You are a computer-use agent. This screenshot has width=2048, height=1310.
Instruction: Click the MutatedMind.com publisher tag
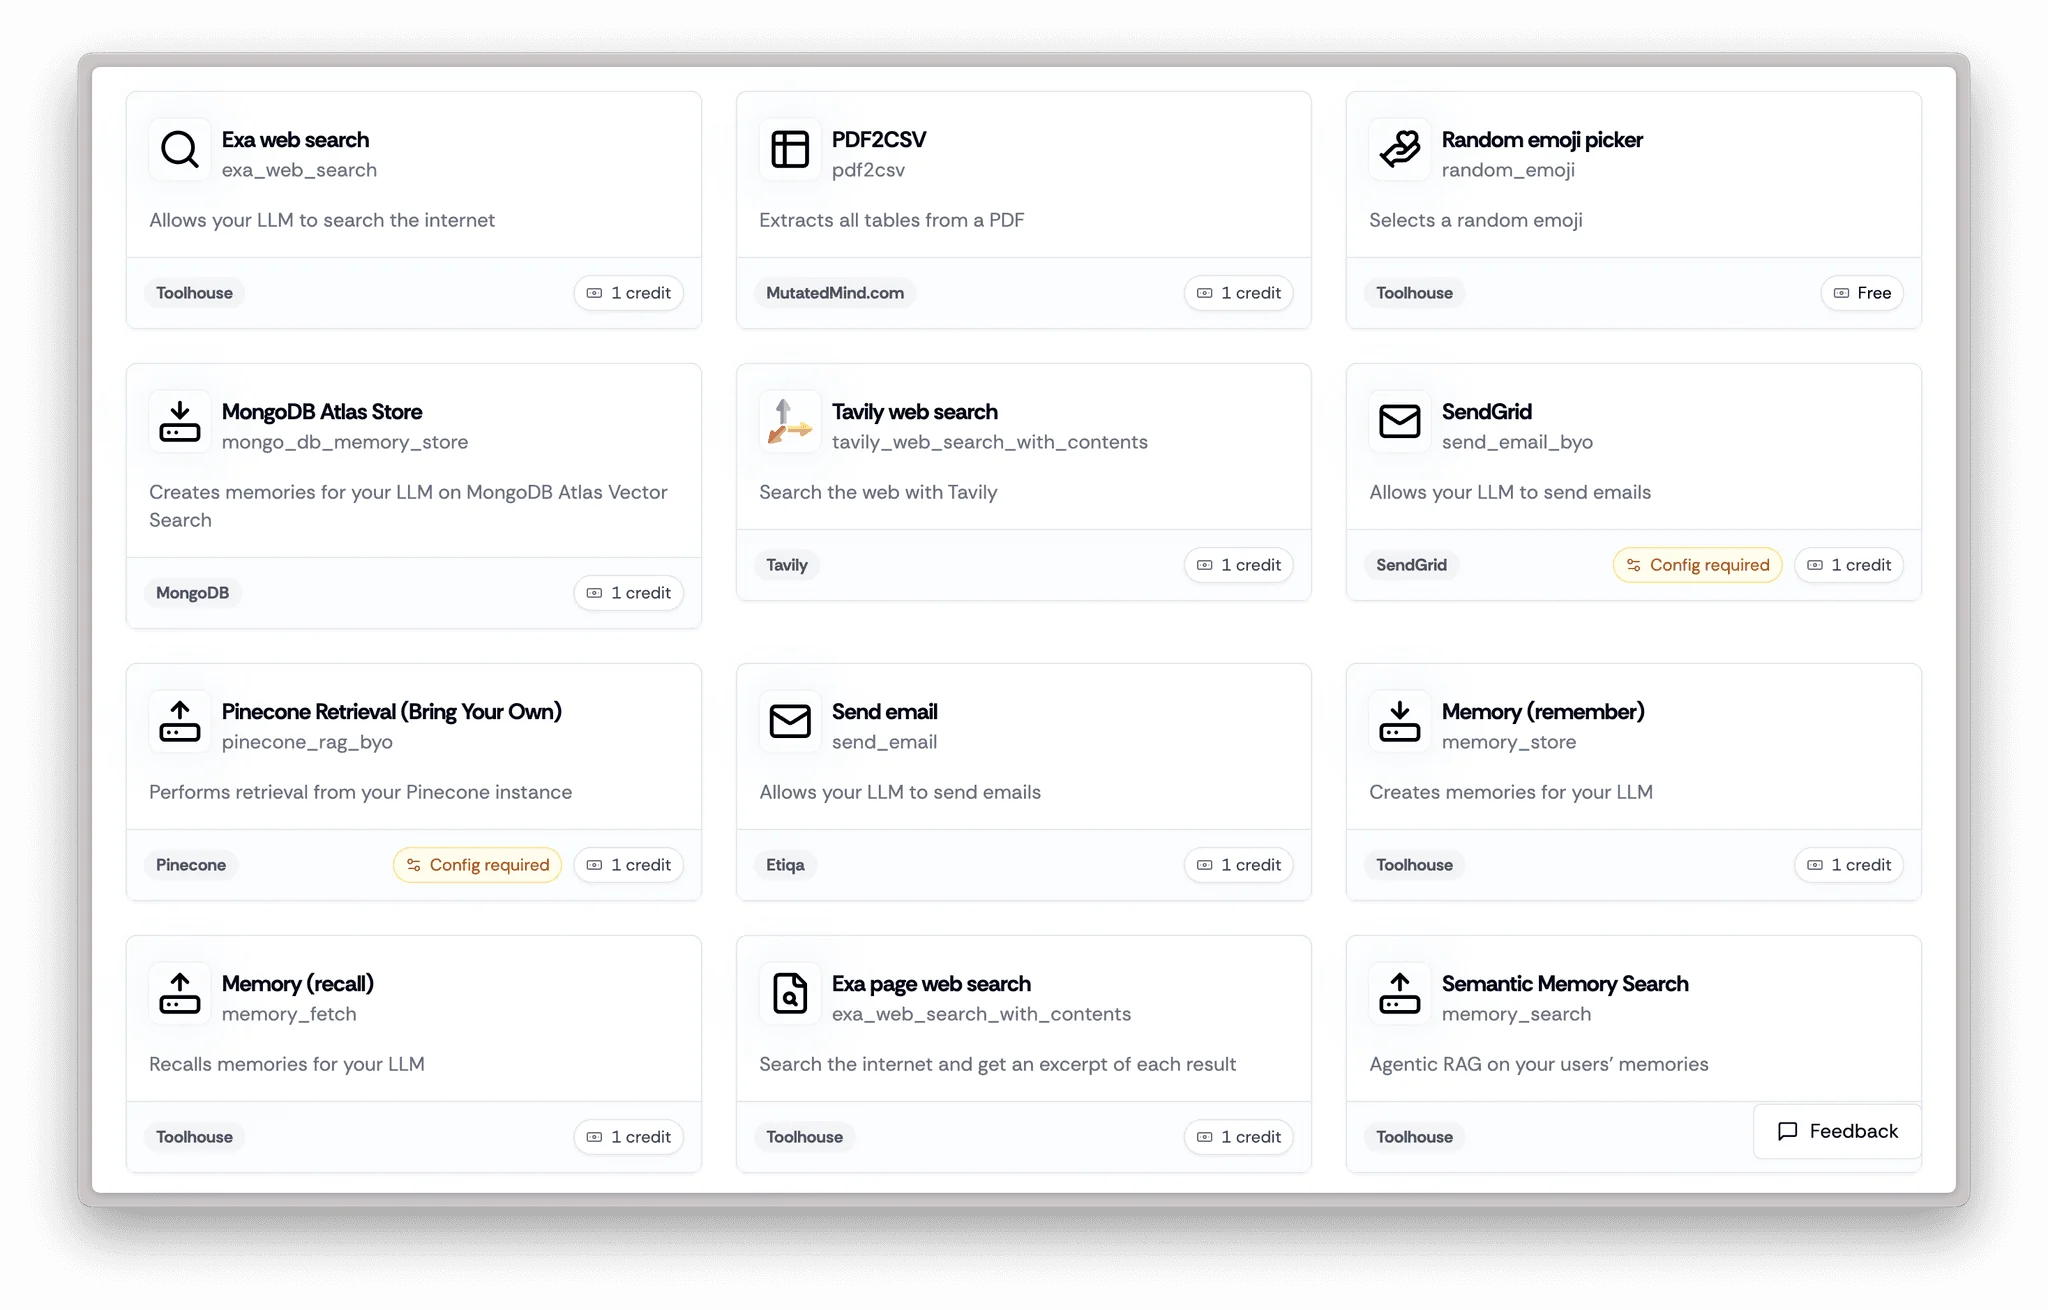(834, 293)
